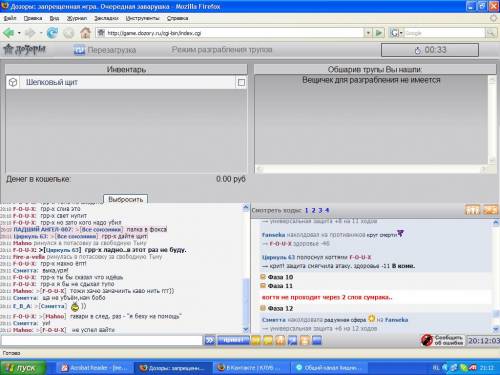
Task: Click the 00:33 timer button
Action: [430, 50]
